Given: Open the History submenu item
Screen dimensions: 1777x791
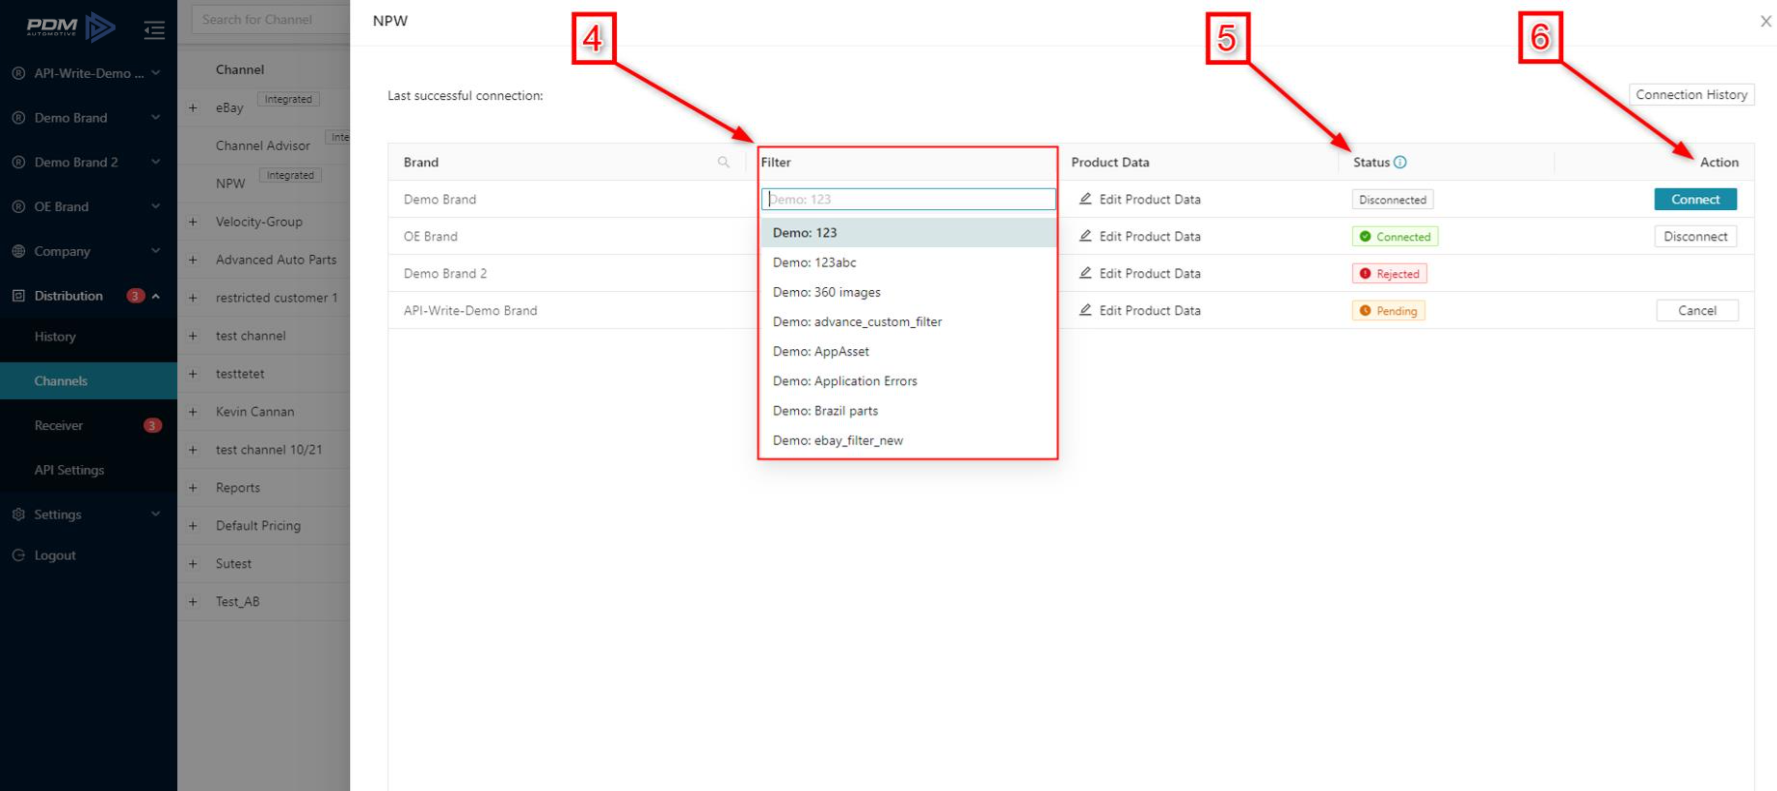Looking at the screenshot, I should (x=88, y=337).
